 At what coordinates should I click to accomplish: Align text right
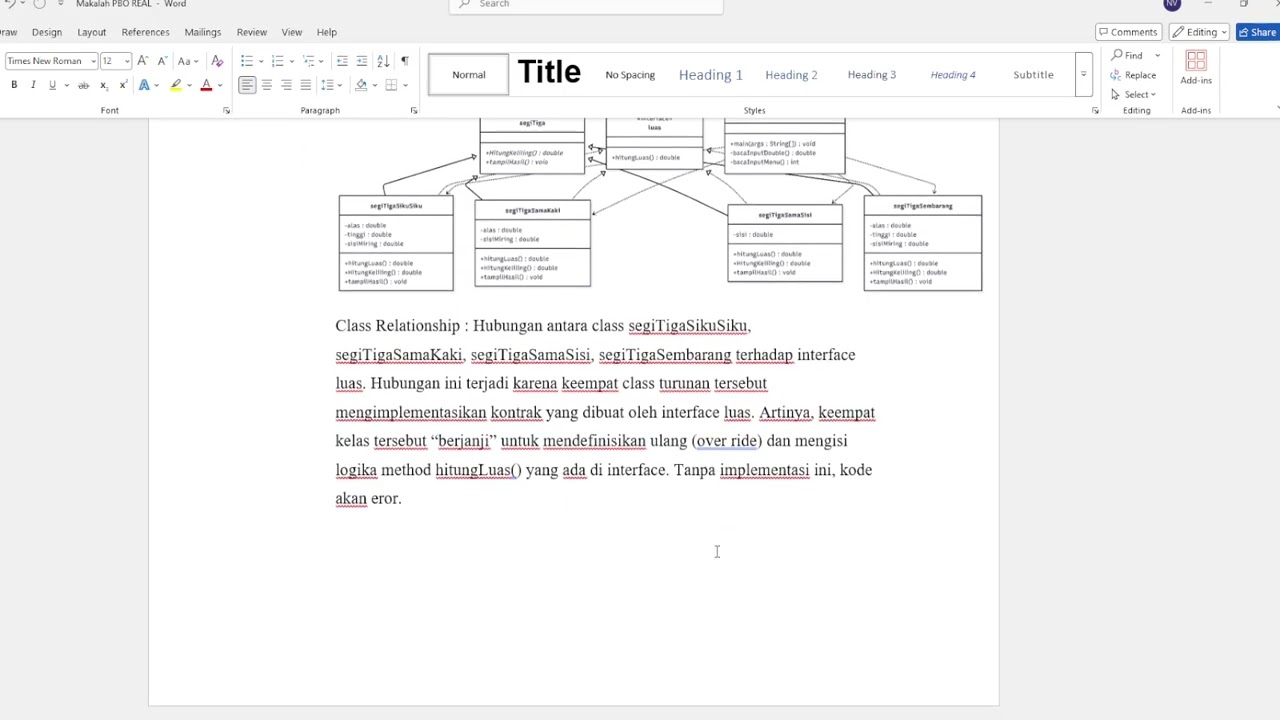pos(286,85)
